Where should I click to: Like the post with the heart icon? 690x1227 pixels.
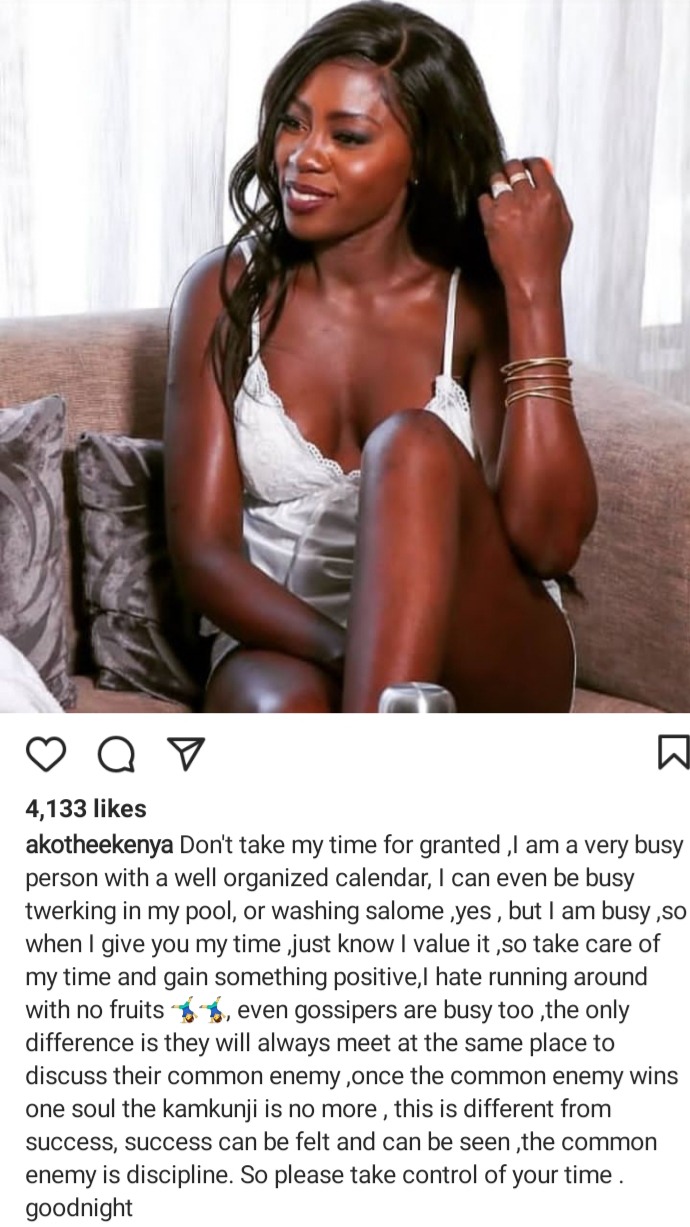(x=47, y=755)
